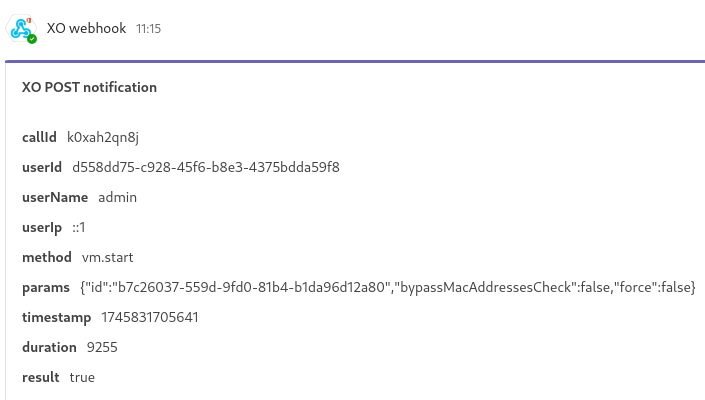Viewport: 705px width, 400px height.
Task: Click the duration field label
Action: (x=49, y=347)
